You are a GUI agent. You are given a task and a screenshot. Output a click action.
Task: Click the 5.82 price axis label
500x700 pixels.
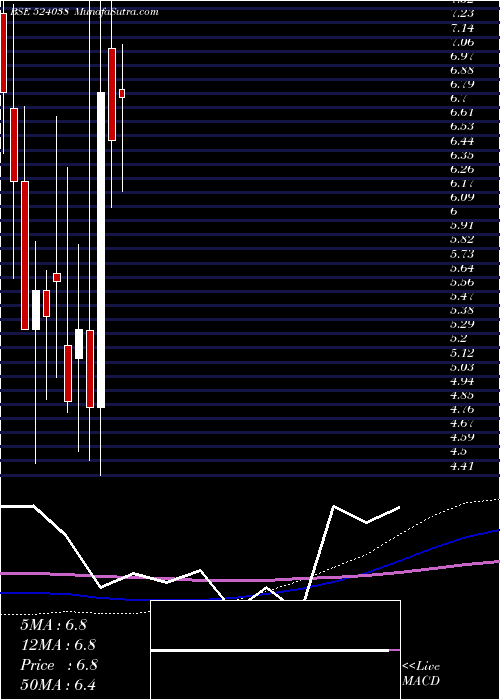point(462,240)
